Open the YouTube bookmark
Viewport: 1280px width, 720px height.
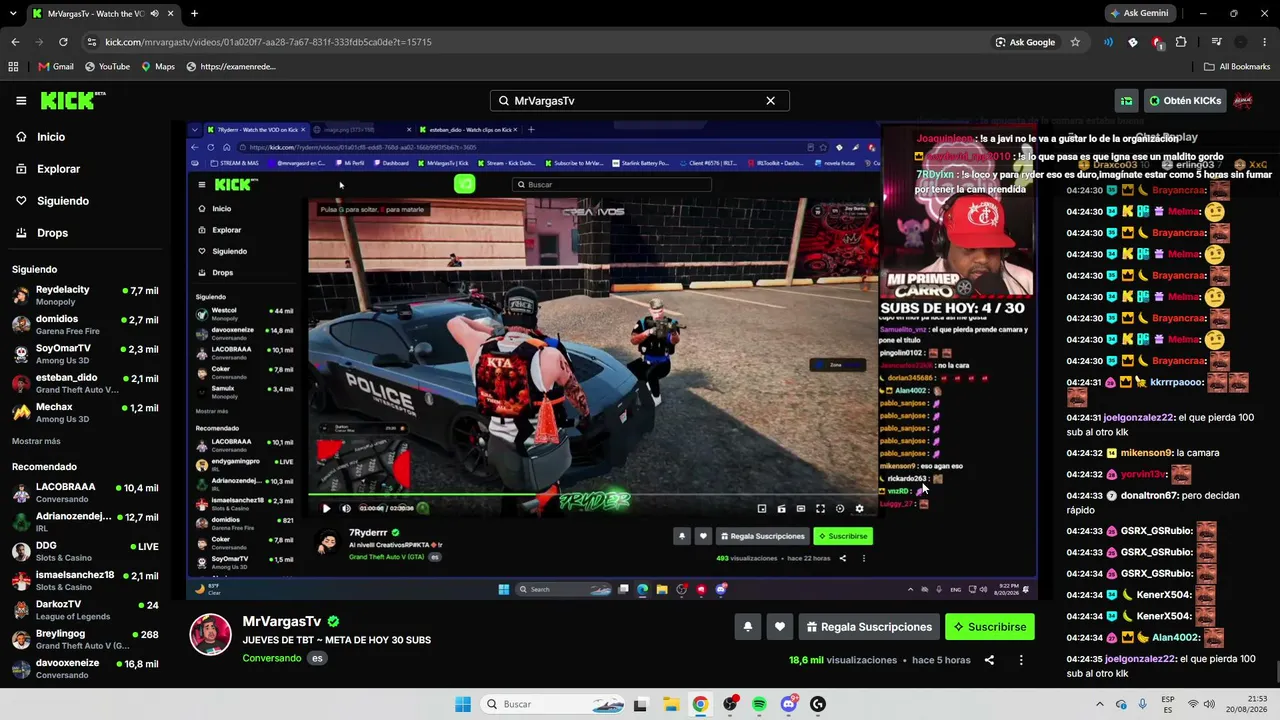107,67
